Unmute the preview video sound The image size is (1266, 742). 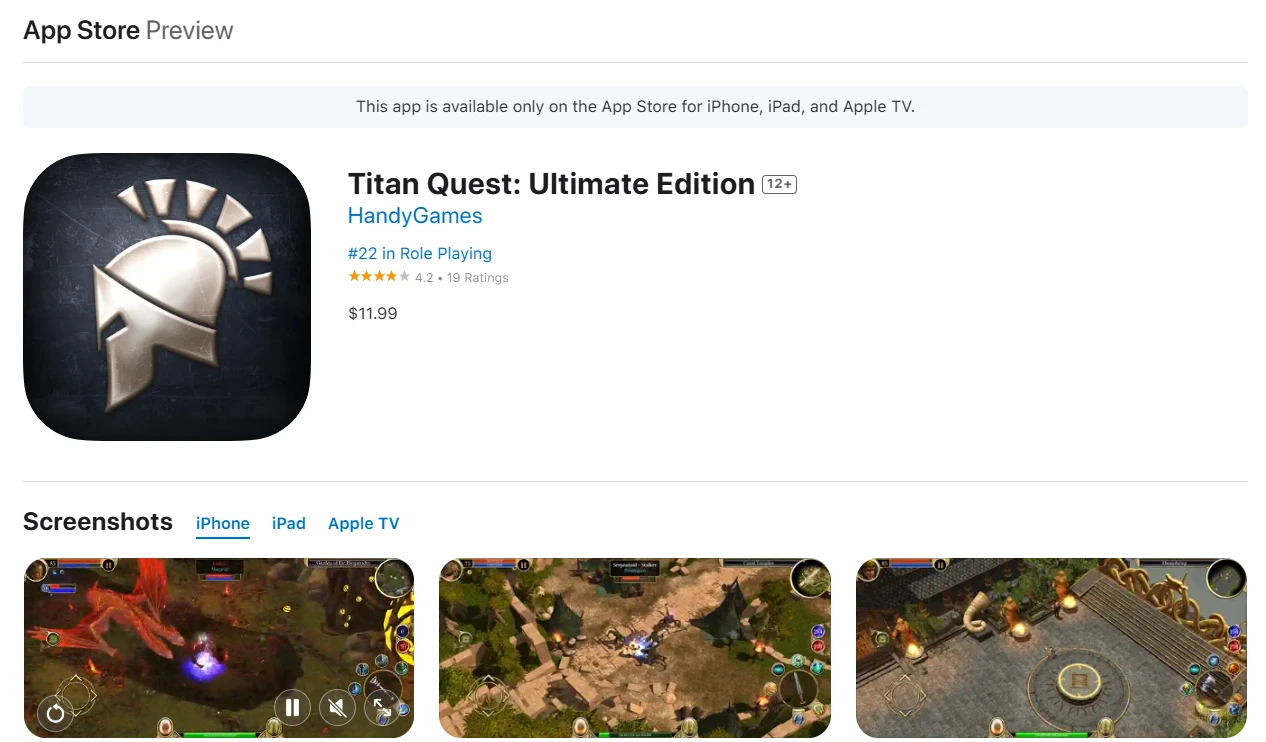click(337, 709)
